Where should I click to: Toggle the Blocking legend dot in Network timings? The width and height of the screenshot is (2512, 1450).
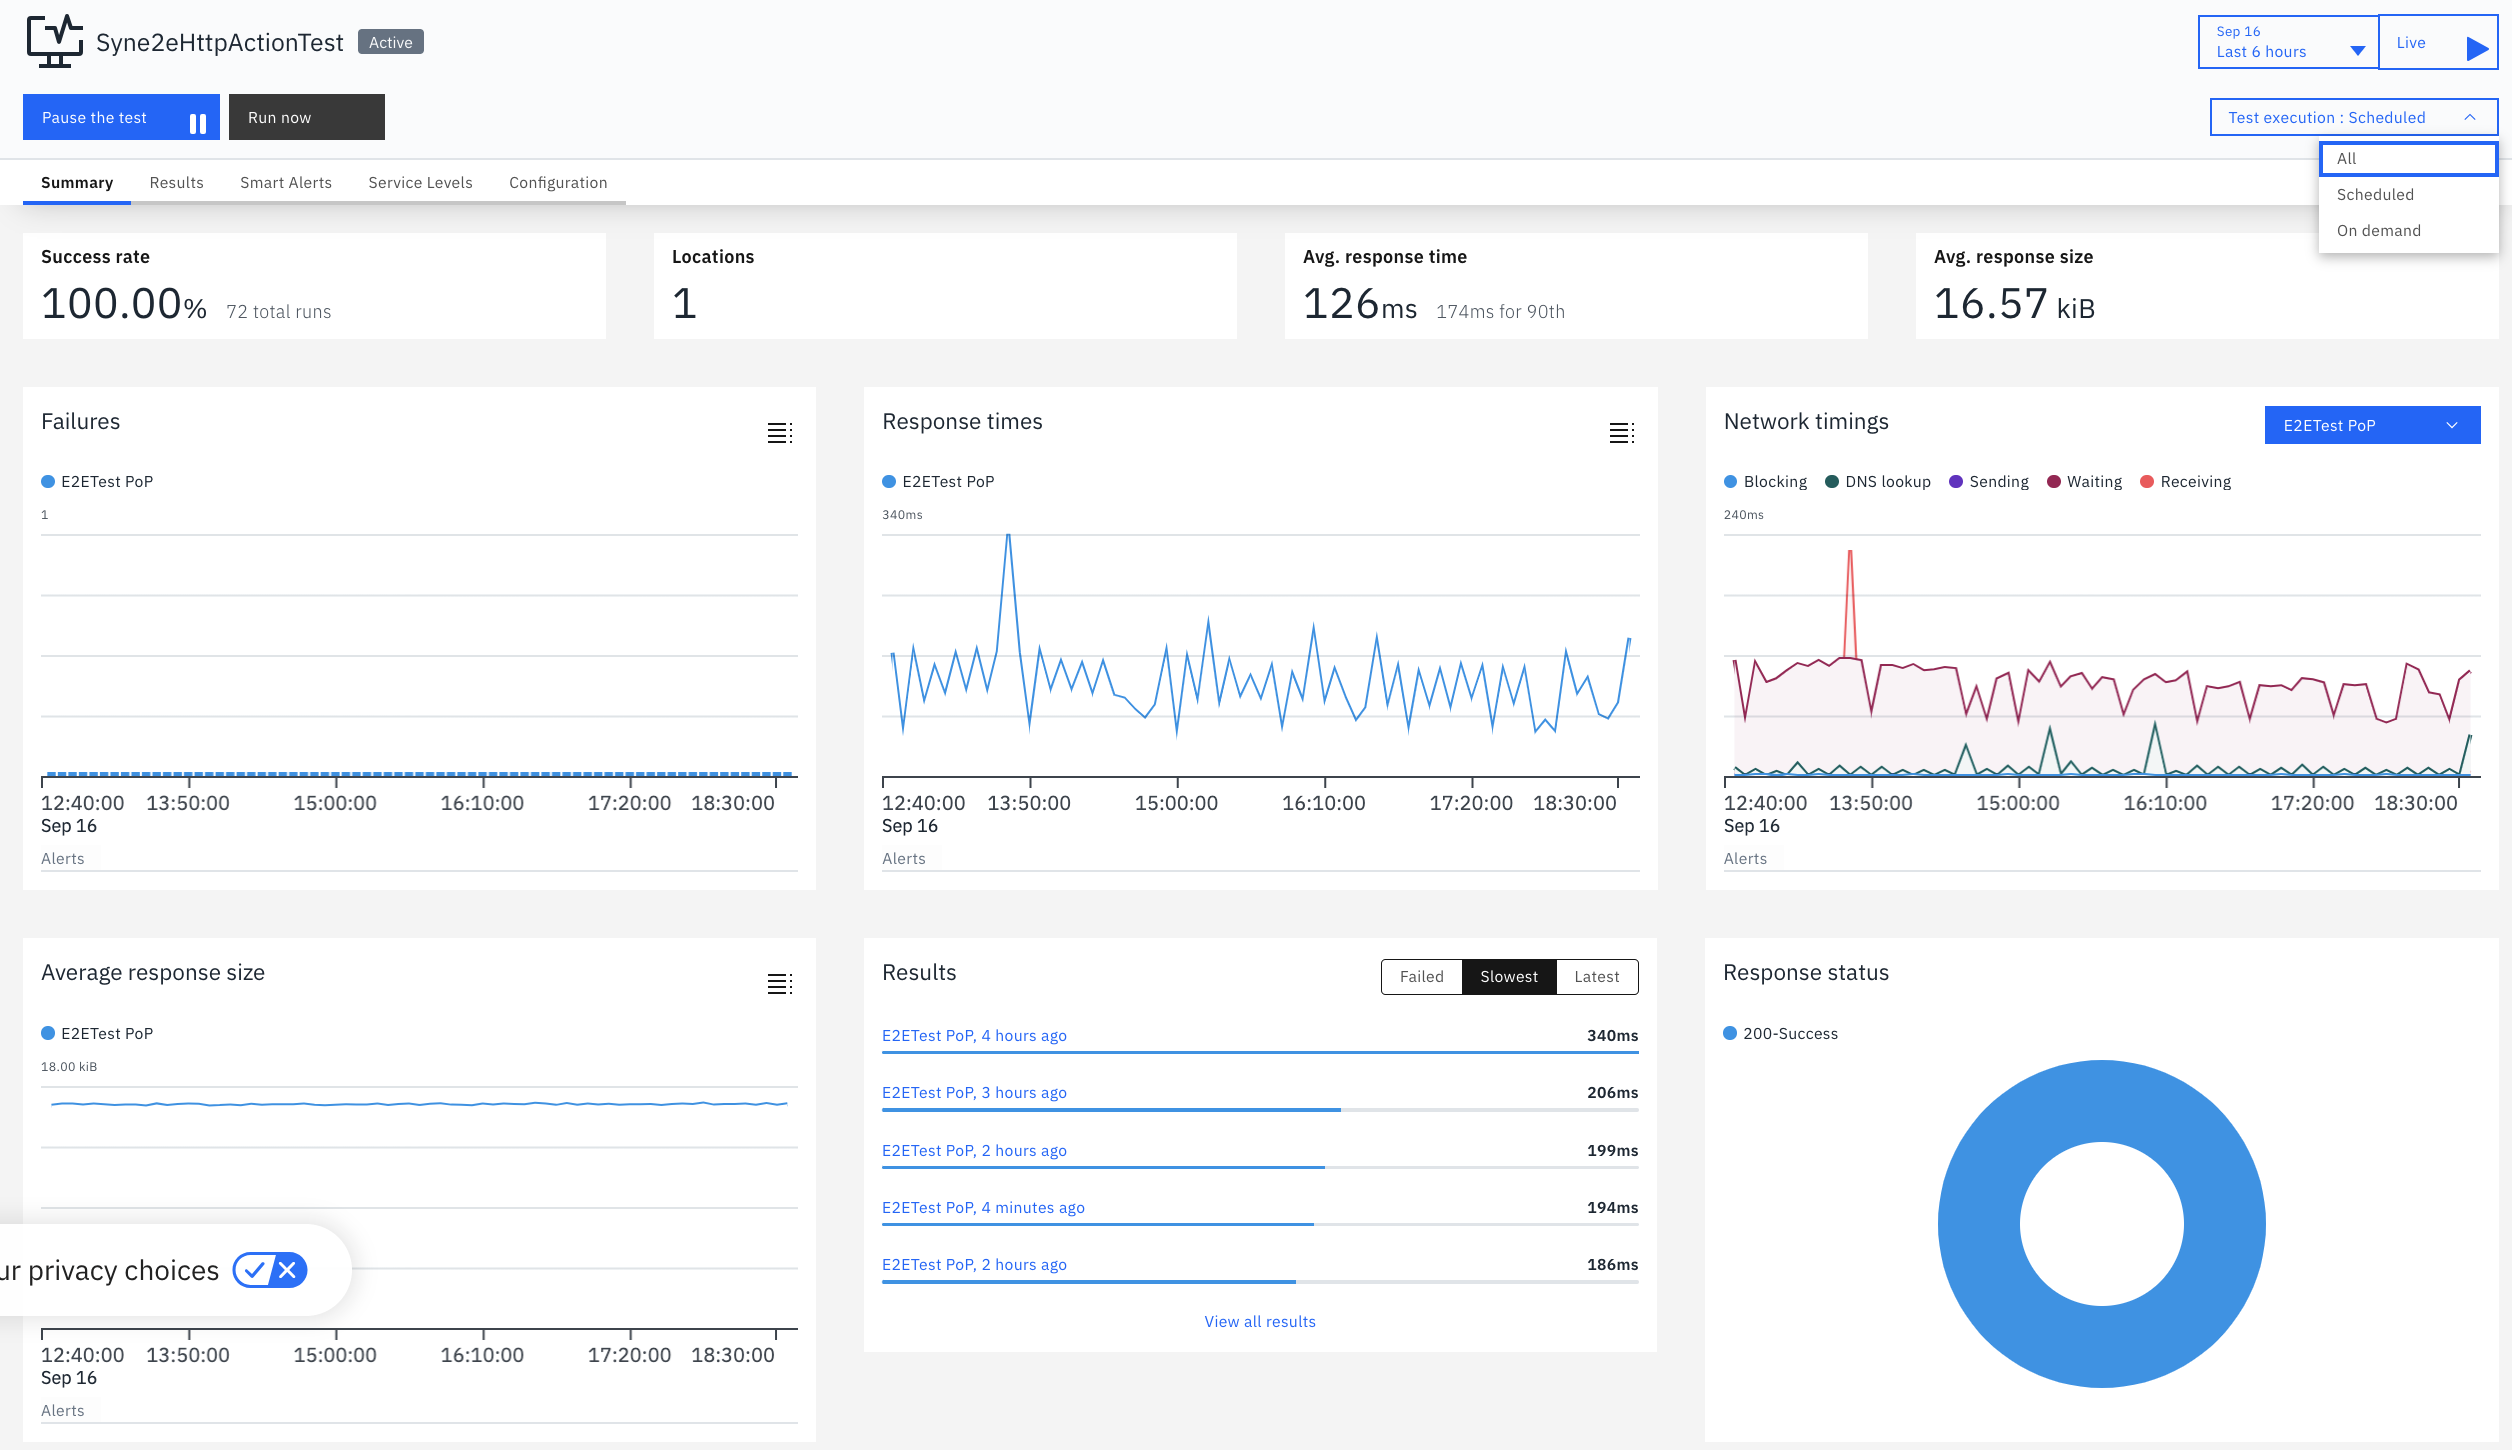click(1730, 482)
